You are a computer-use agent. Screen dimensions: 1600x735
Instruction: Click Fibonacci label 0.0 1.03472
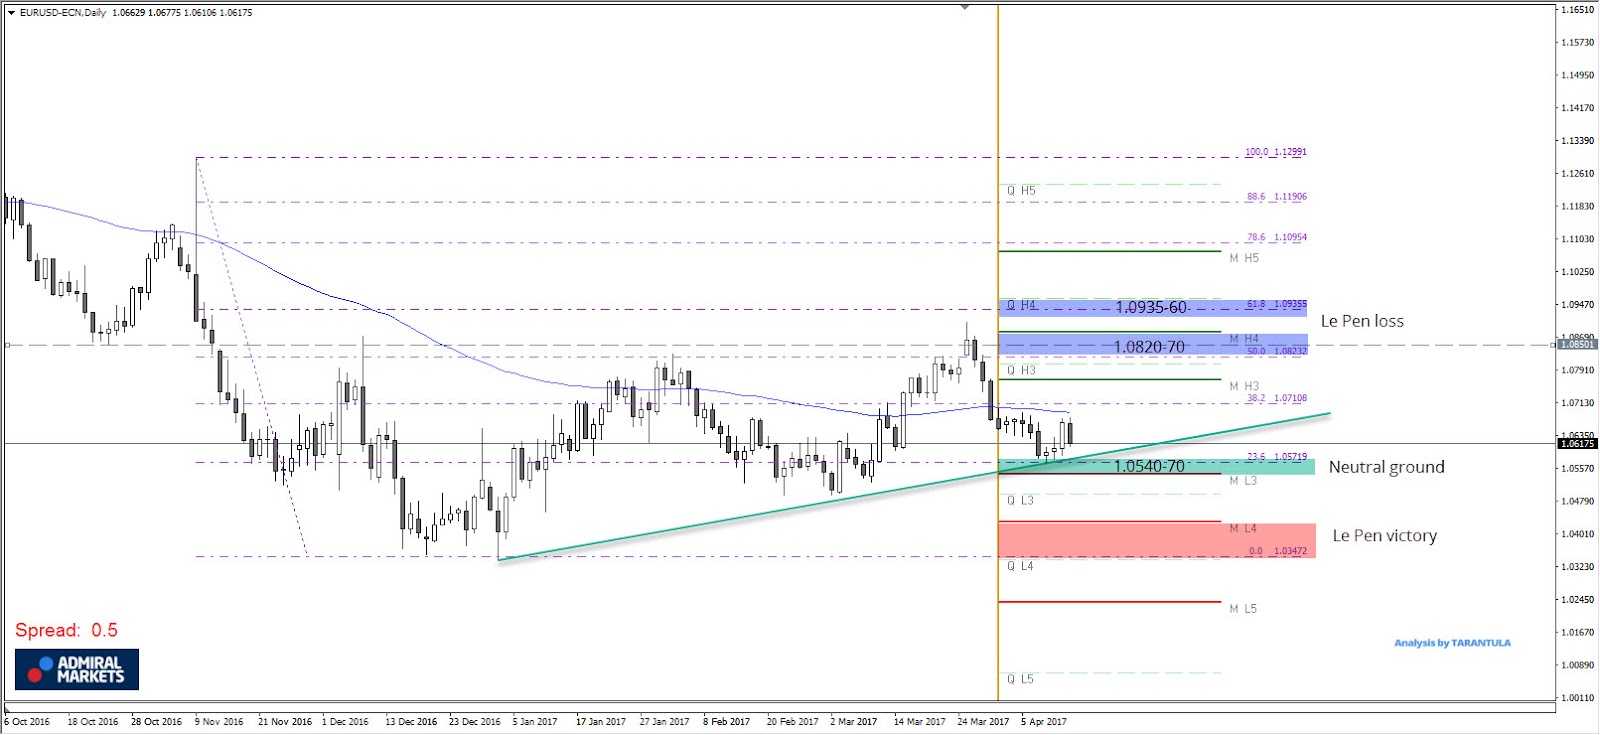pyautogui.click(x=1277, y=551)
